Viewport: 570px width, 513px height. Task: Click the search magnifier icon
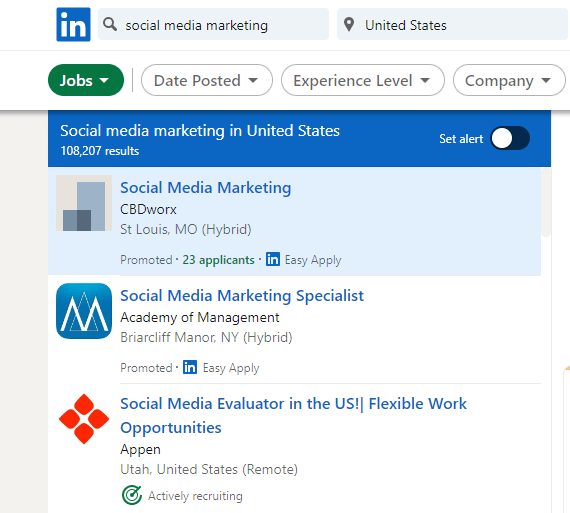[x=110, y=24]
